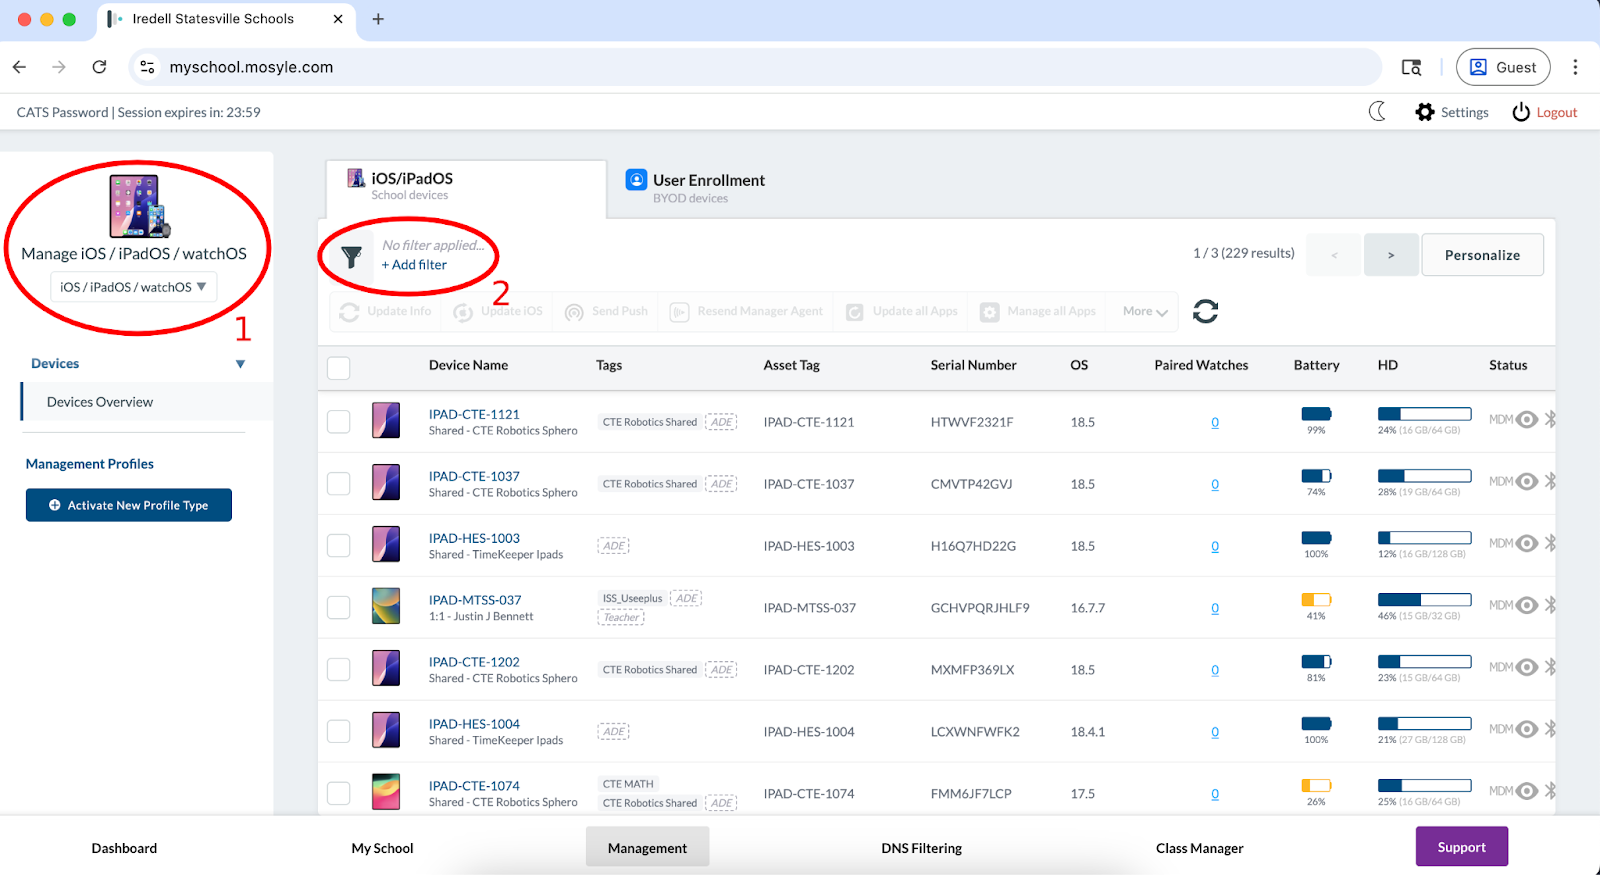This screenshot has width=1600, height=875.
Task: Check the IPAD-MTSS-037 row checkbox
Action: [339, 607]
